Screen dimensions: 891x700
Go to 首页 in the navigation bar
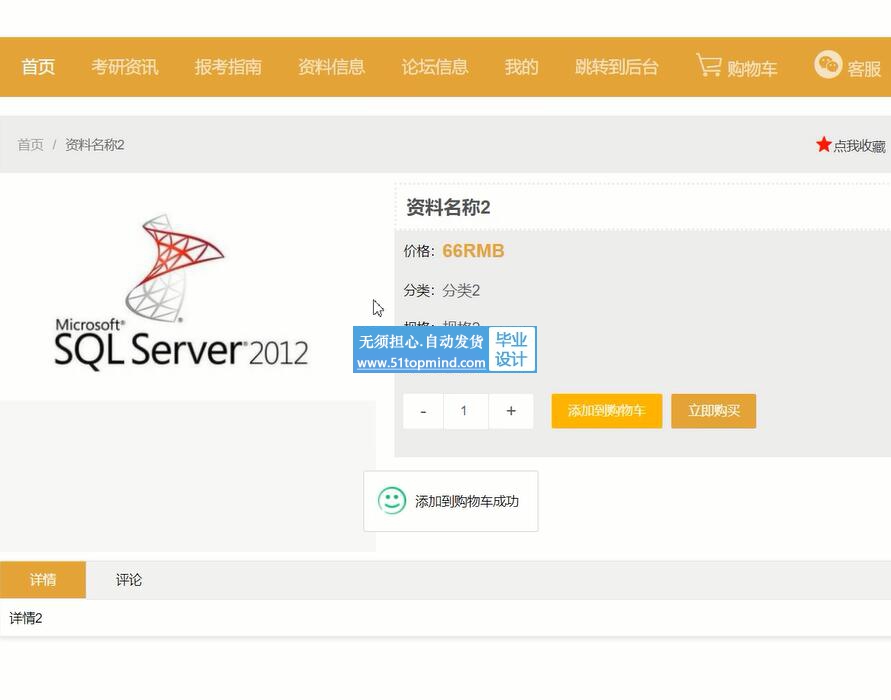[38, 67]
